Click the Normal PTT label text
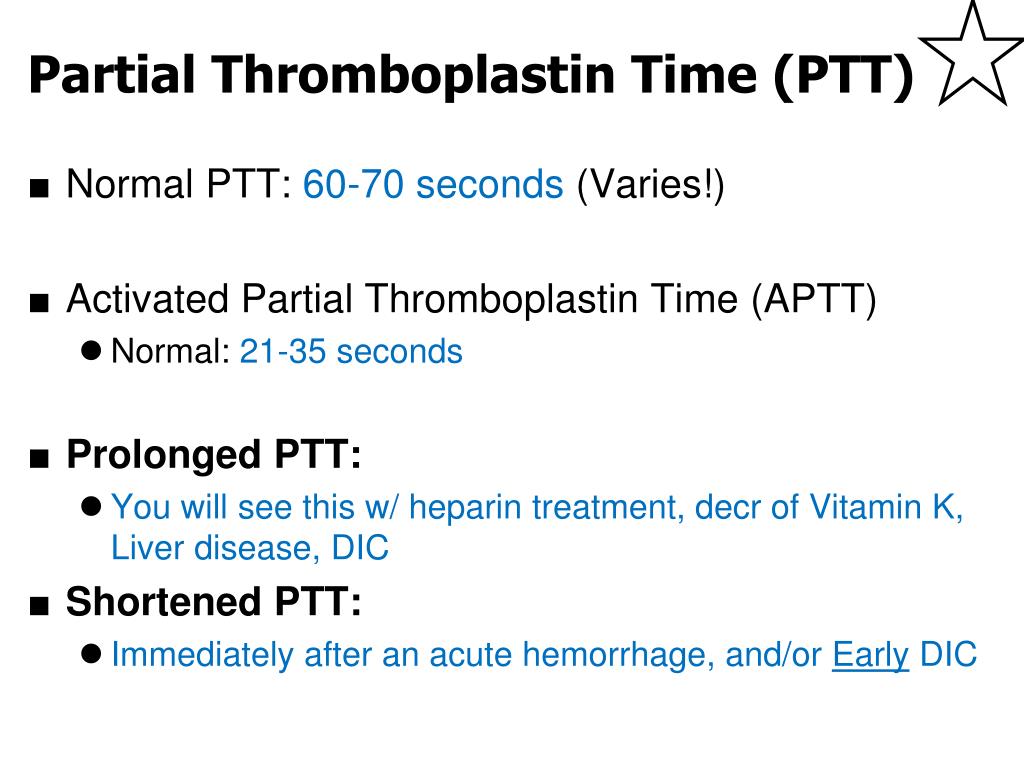 (x=178, y=184)
